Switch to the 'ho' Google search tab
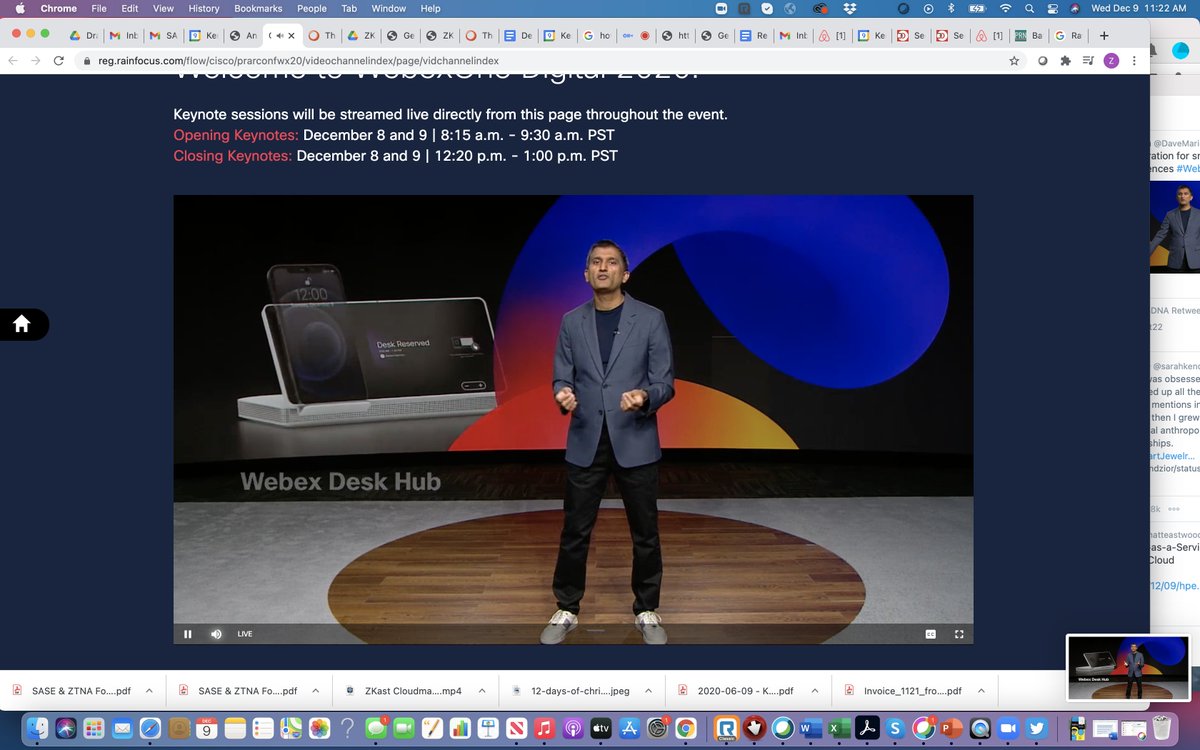The width and height of the screenshot is (1200, 750). pyautogui.click(x=598, y=35)
